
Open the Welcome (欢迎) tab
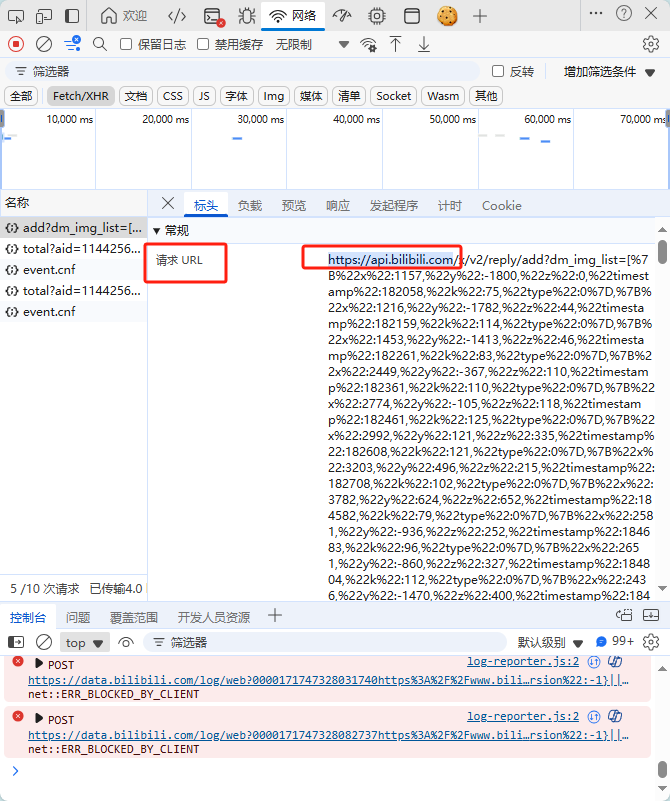point(124,16)
